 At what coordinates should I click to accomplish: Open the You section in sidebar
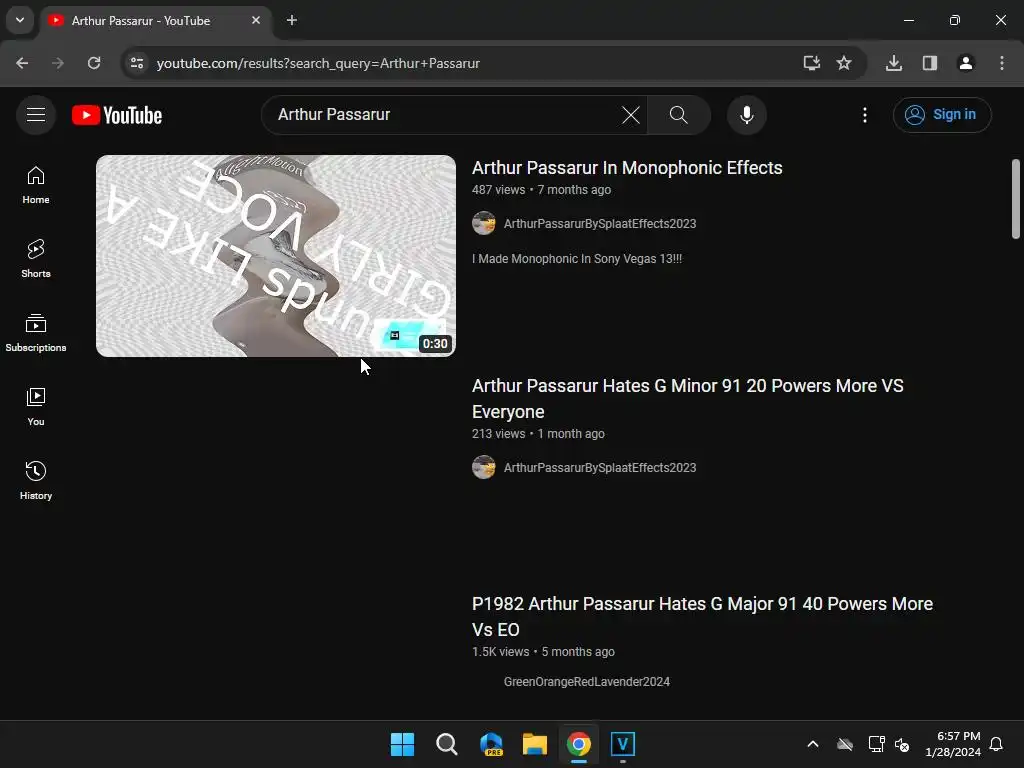click(36, 407)
